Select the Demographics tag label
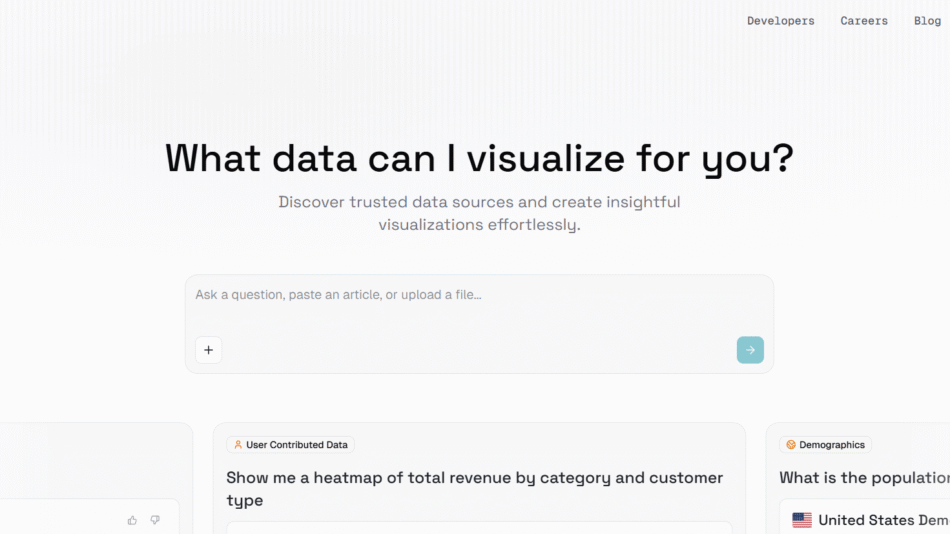The image size is (950, 534). [x=832, y=445]
